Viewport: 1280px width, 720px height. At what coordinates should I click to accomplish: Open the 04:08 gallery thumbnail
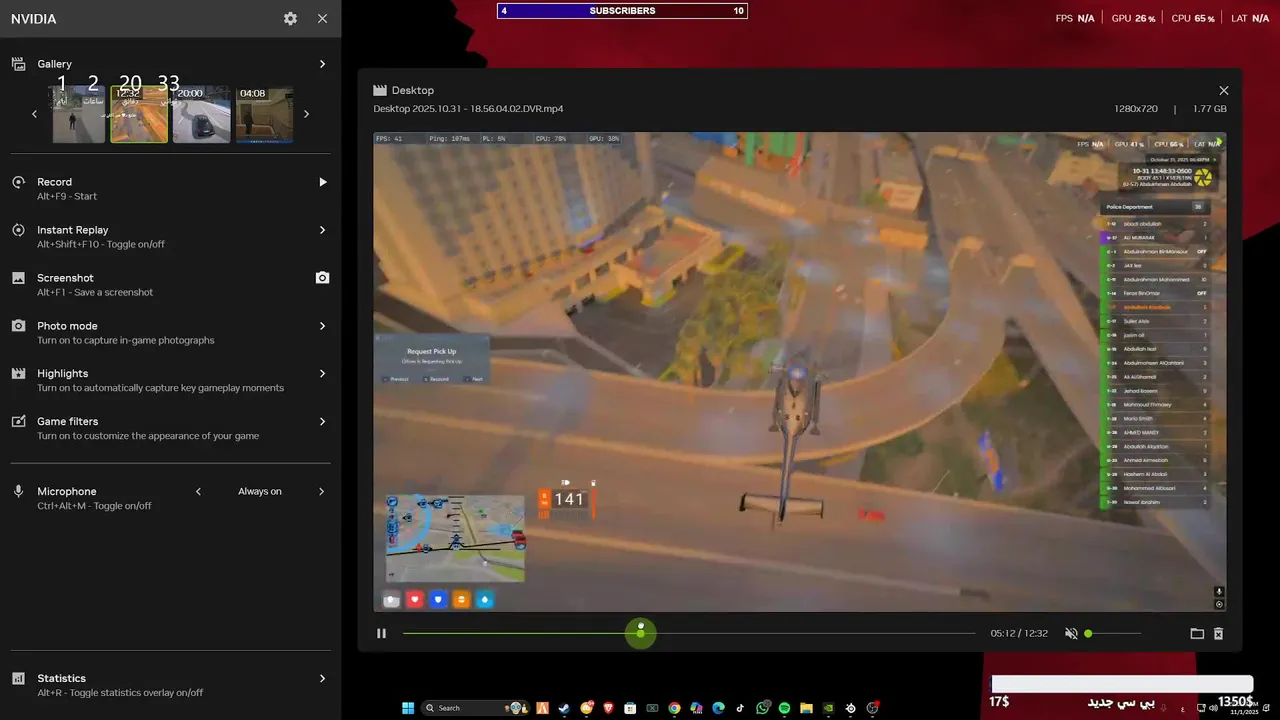[264, 114]
